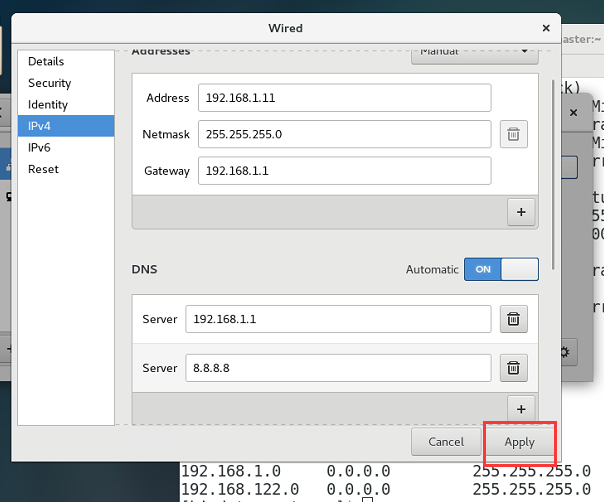Image resolution: width=604 pixels, height=502 pixels.
Task: Click the Netmask field 255.255.255.0
Action: (x=345, y=134)
